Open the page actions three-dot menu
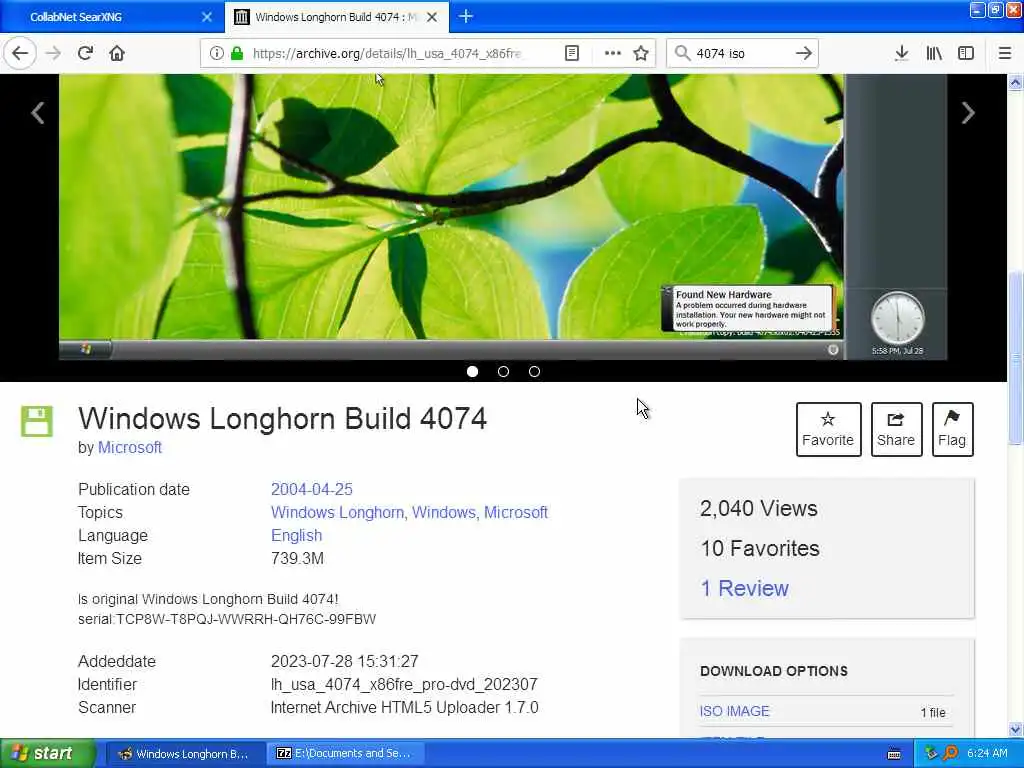Screen dimensions: 1024x768 click(613, 53)
